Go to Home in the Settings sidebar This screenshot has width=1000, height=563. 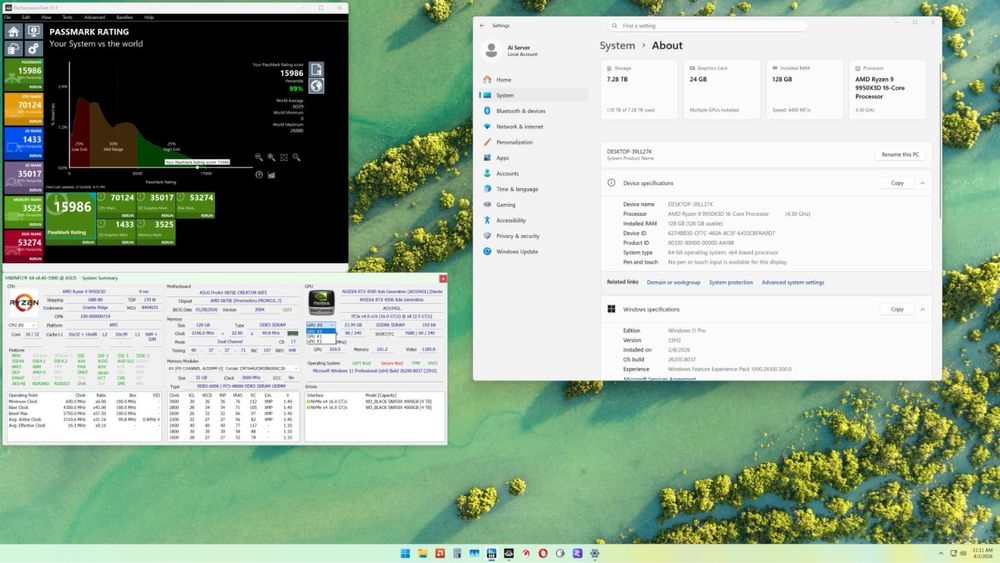pos(534,80)
